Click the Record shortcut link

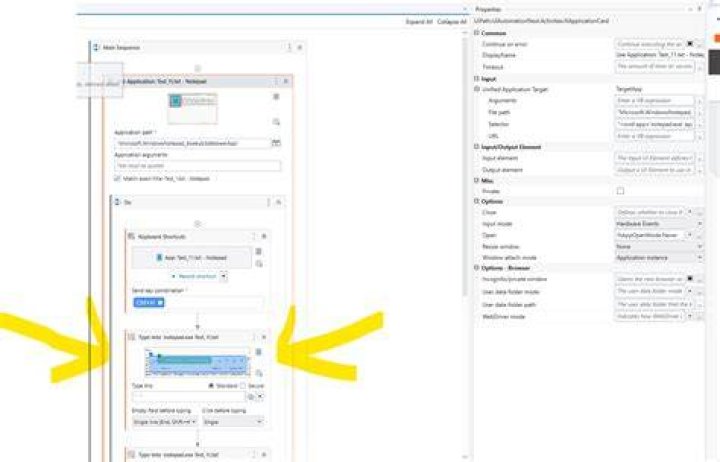197,276
